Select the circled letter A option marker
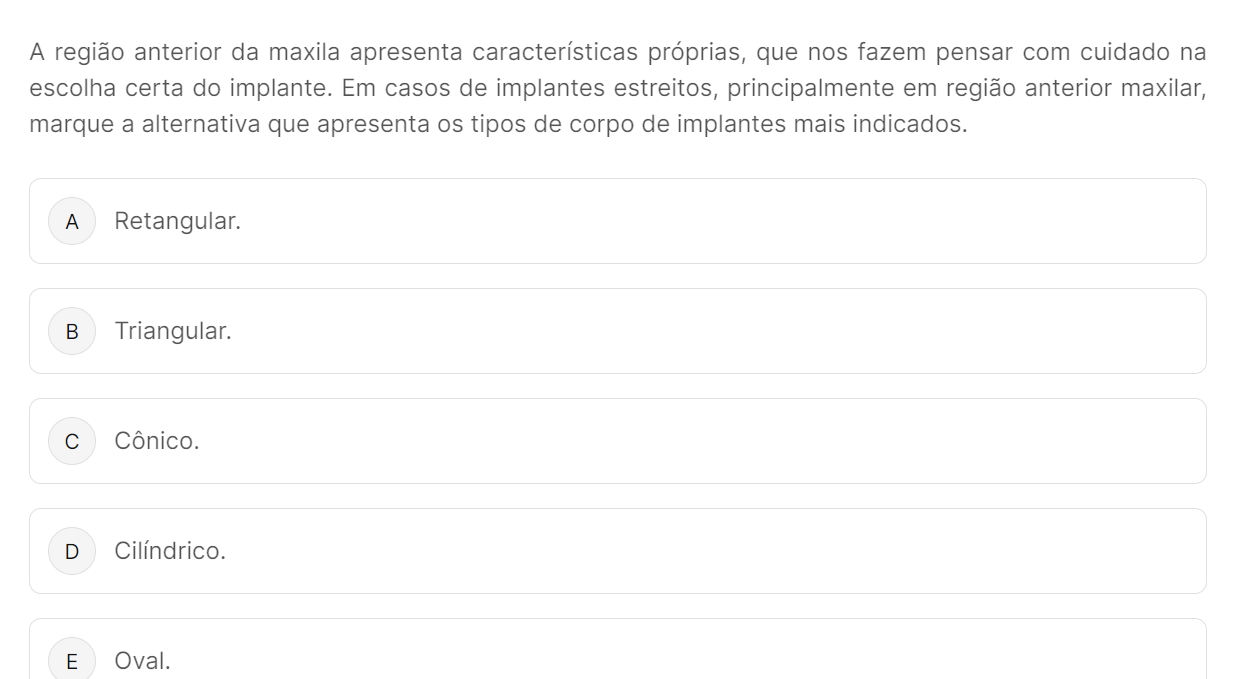Screen dimensions: 1238x679 [72, 221]
